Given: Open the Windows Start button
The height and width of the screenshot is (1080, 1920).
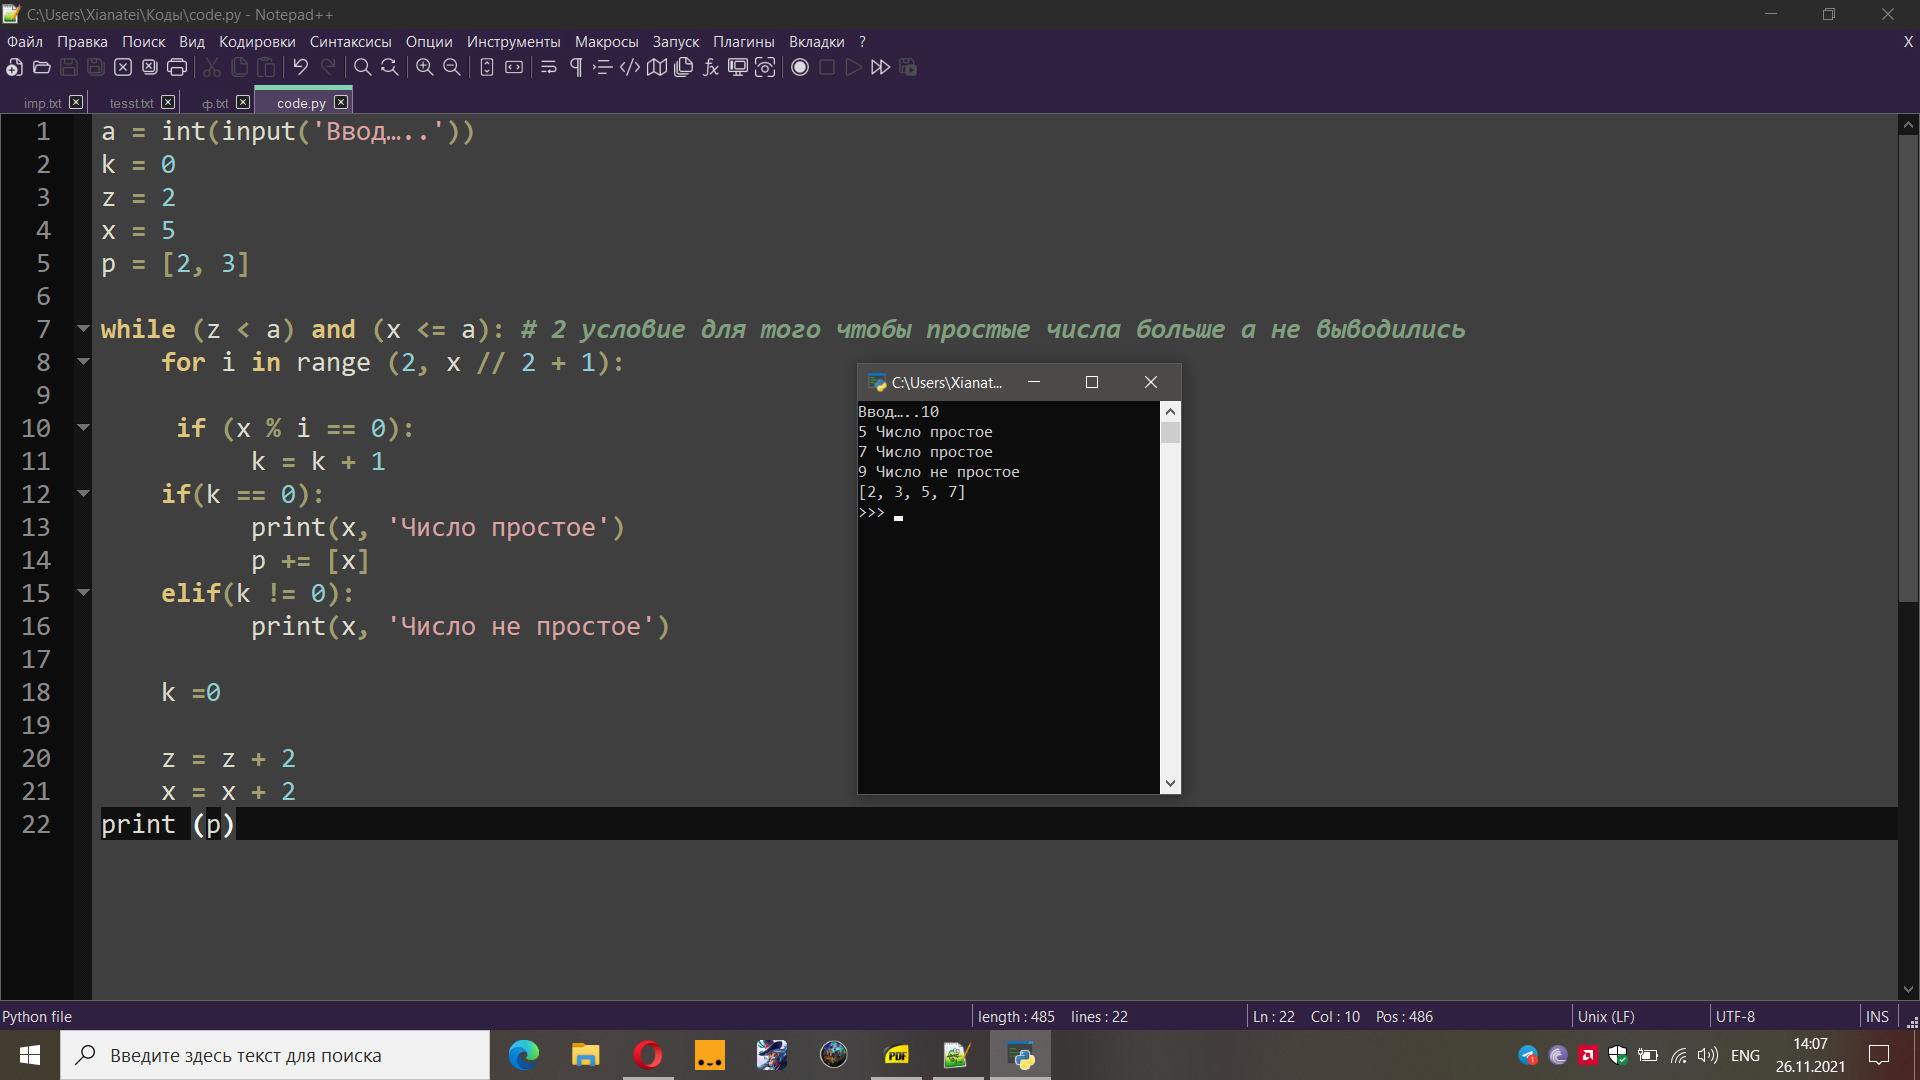Looking at the screenshot, I should click(30, 1055).
